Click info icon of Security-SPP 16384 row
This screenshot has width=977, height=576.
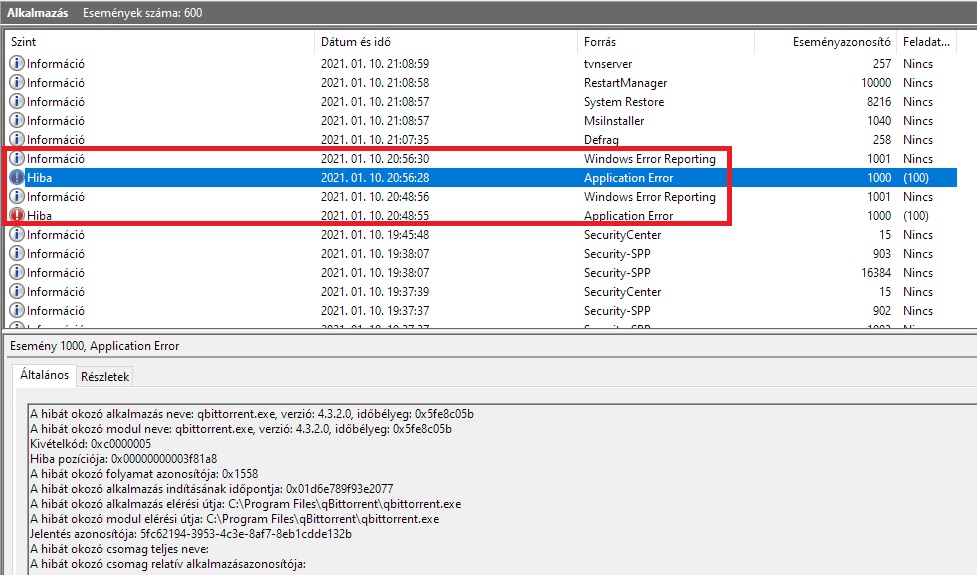point(17,272)
